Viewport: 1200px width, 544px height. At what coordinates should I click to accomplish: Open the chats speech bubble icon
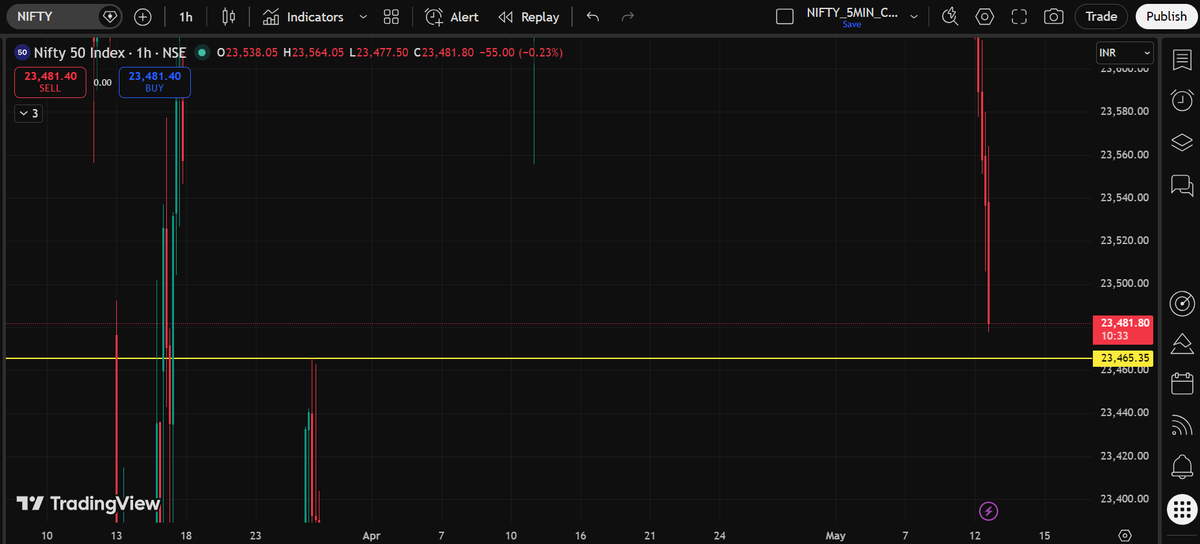[1181, 185]
